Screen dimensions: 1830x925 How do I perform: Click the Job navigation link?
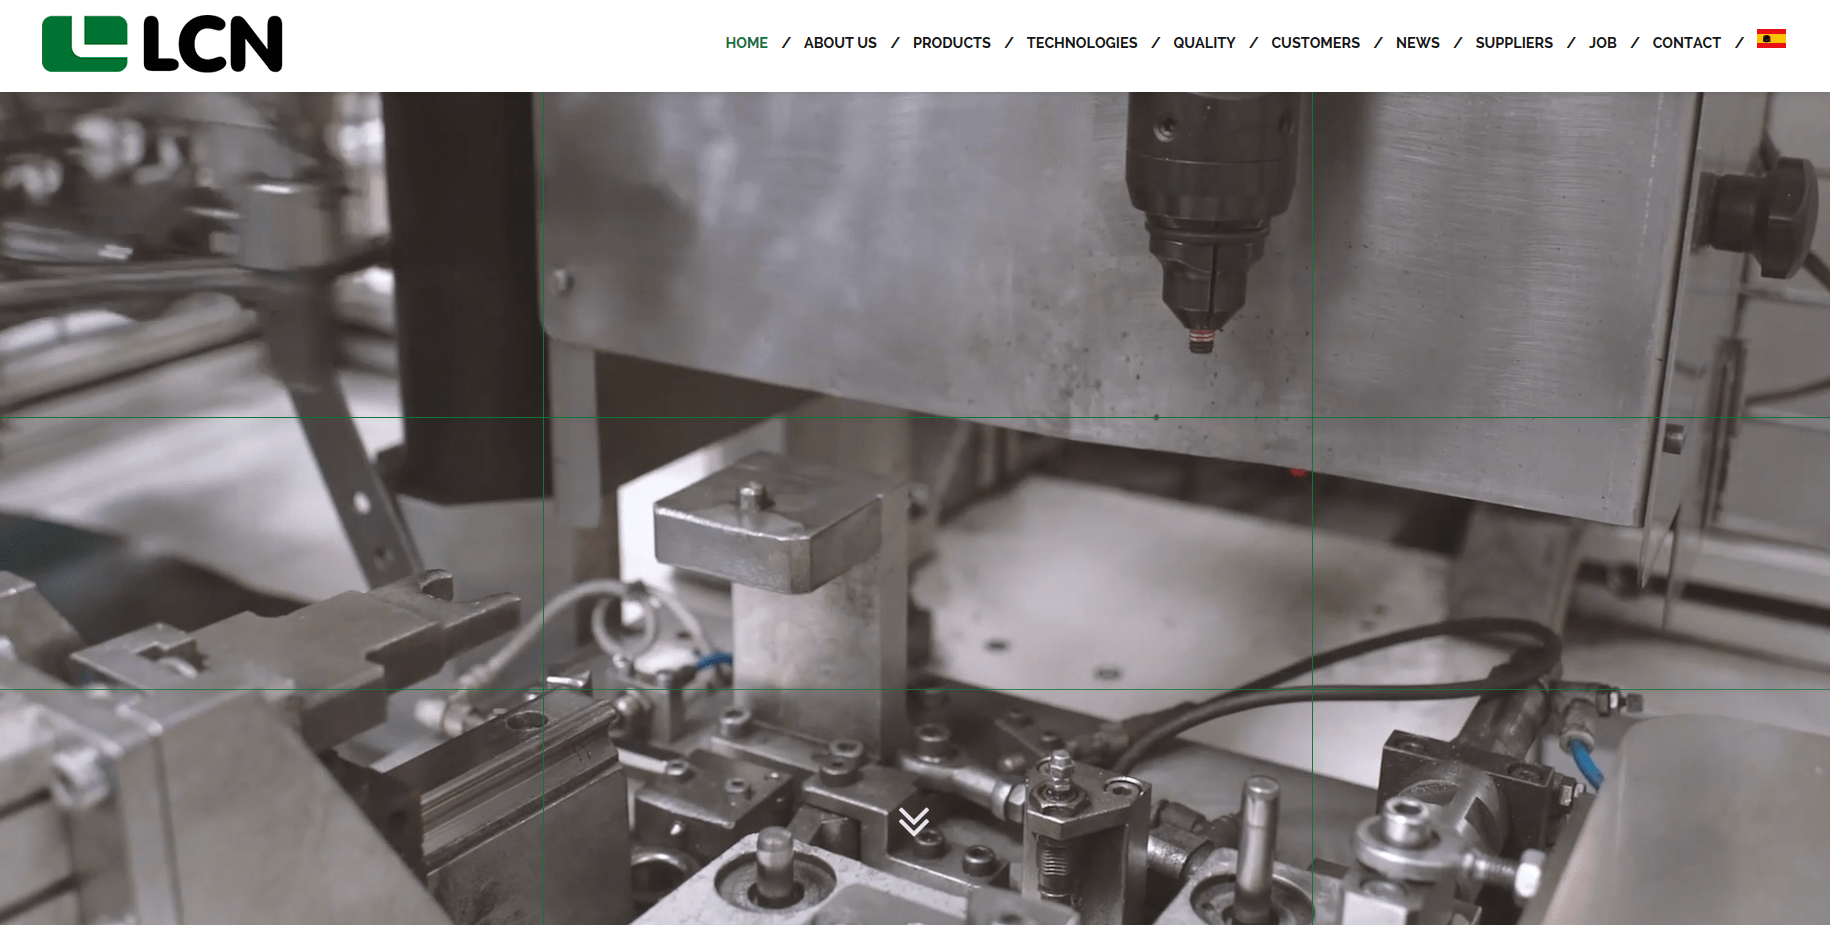pos(1602,43)
